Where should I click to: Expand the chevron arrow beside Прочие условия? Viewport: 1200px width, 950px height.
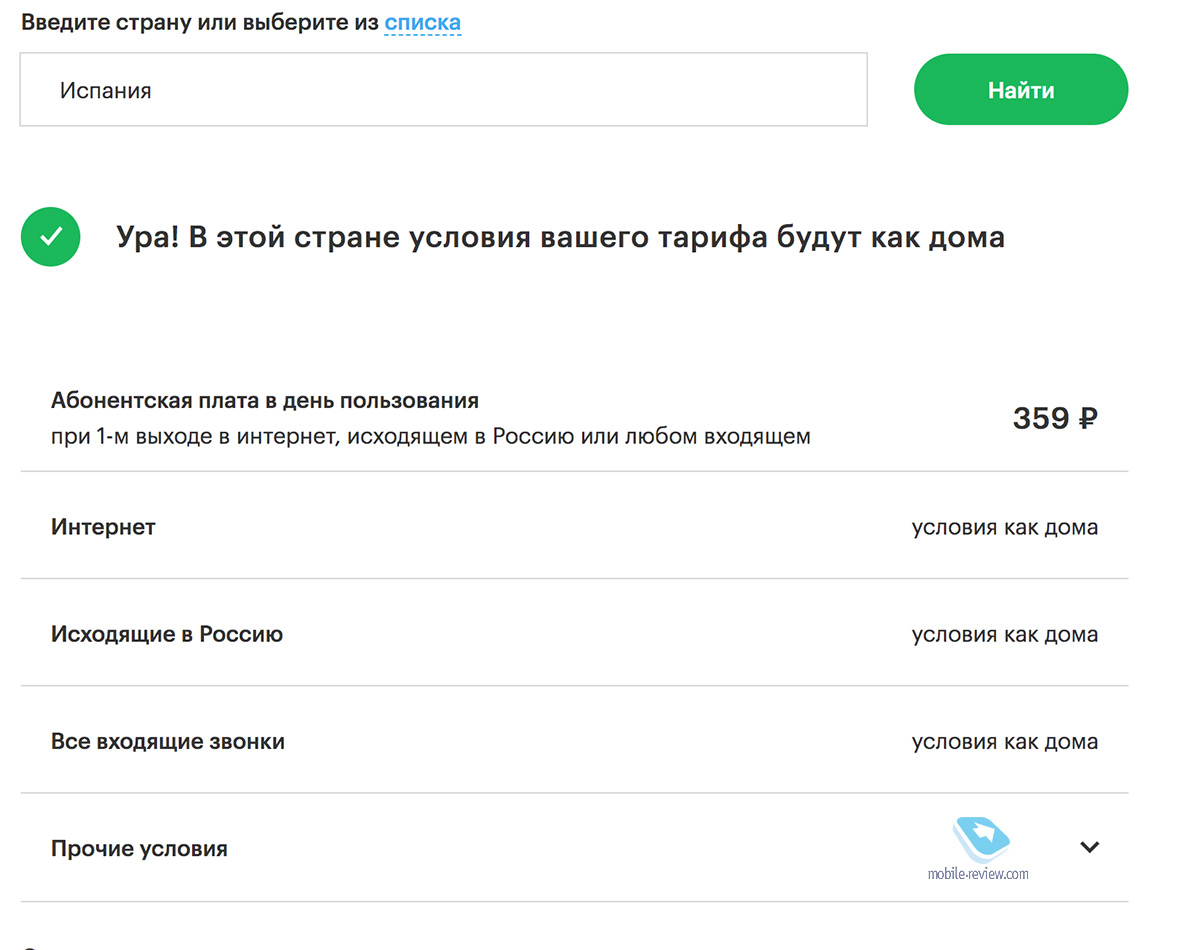pos(1089,847)
